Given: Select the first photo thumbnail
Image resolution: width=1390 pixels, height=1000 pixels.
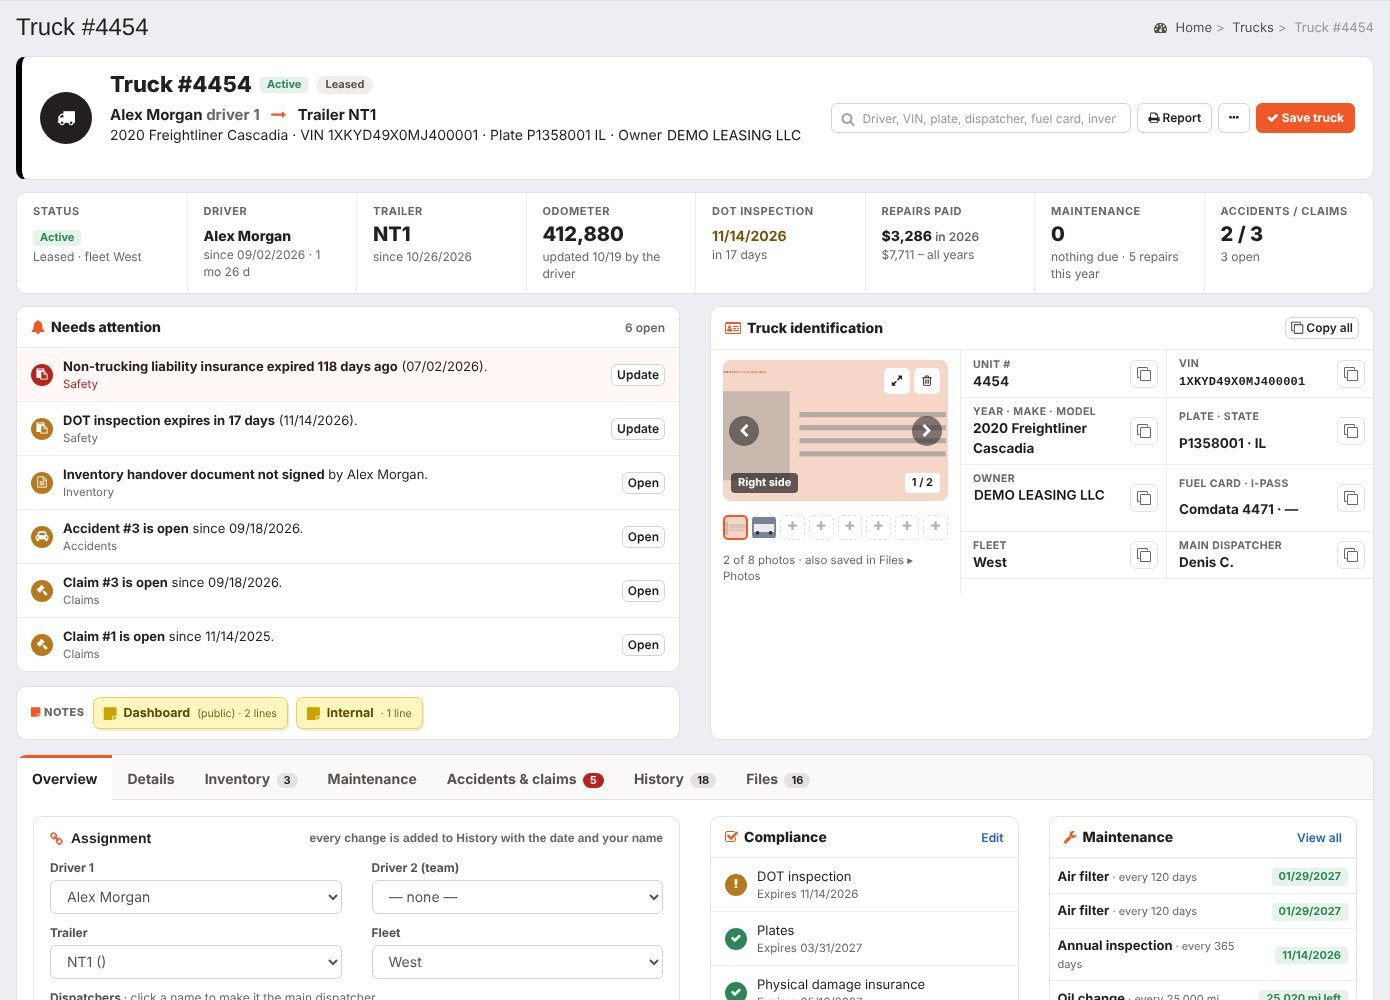Looking at the screenshot, I should [735, 527].
